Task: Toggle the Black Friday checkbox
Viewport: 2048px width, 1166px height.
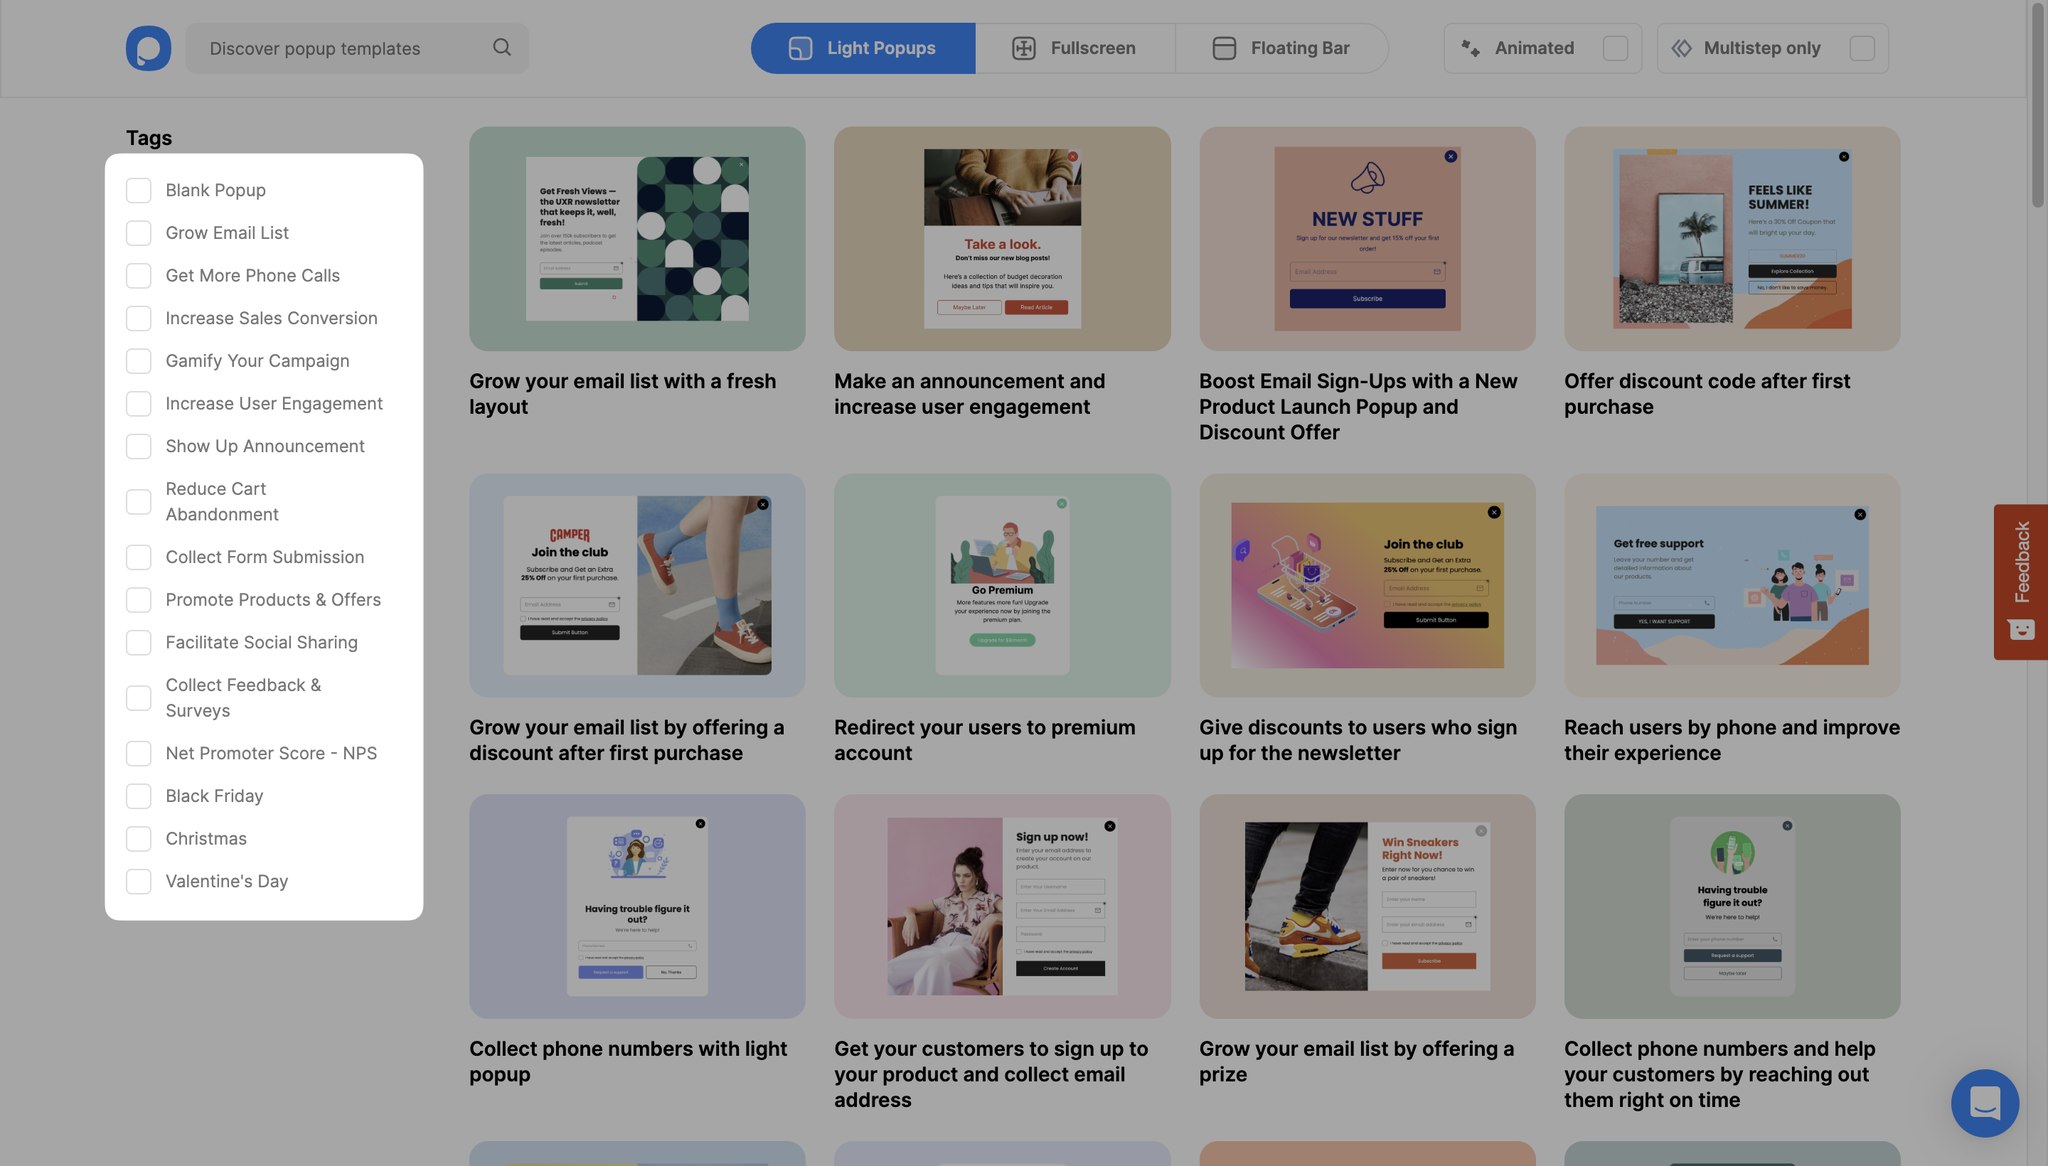Action: coord(138,795)
